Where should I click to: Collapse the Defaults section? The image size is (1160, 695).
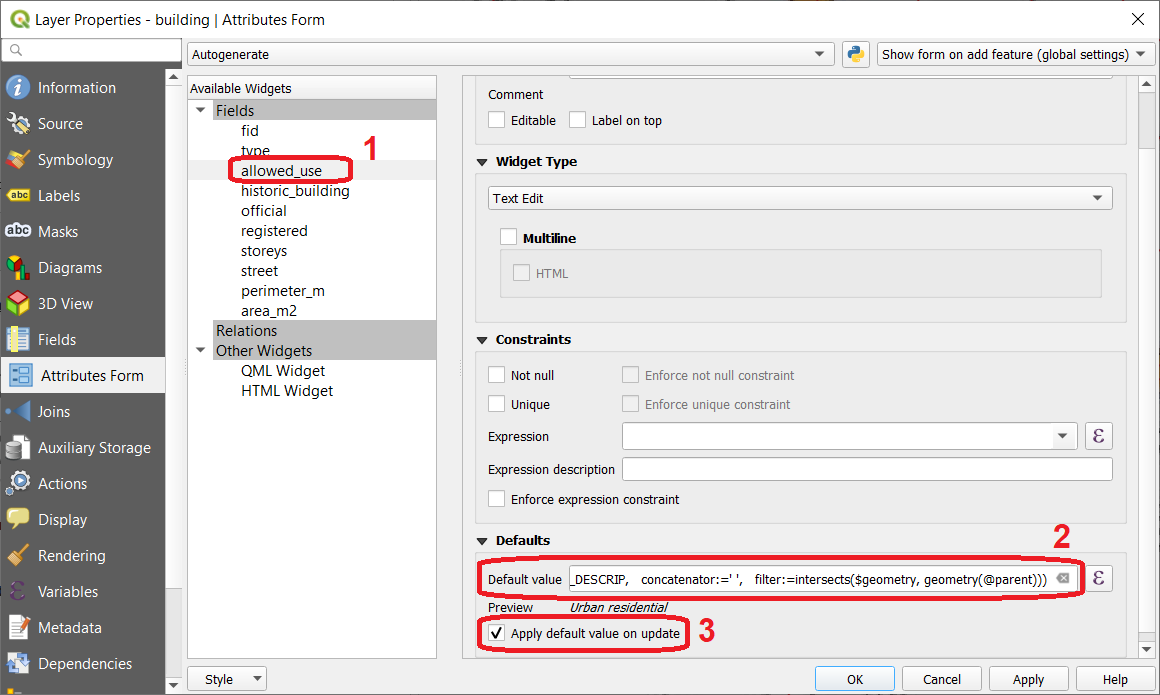[482, 541]
